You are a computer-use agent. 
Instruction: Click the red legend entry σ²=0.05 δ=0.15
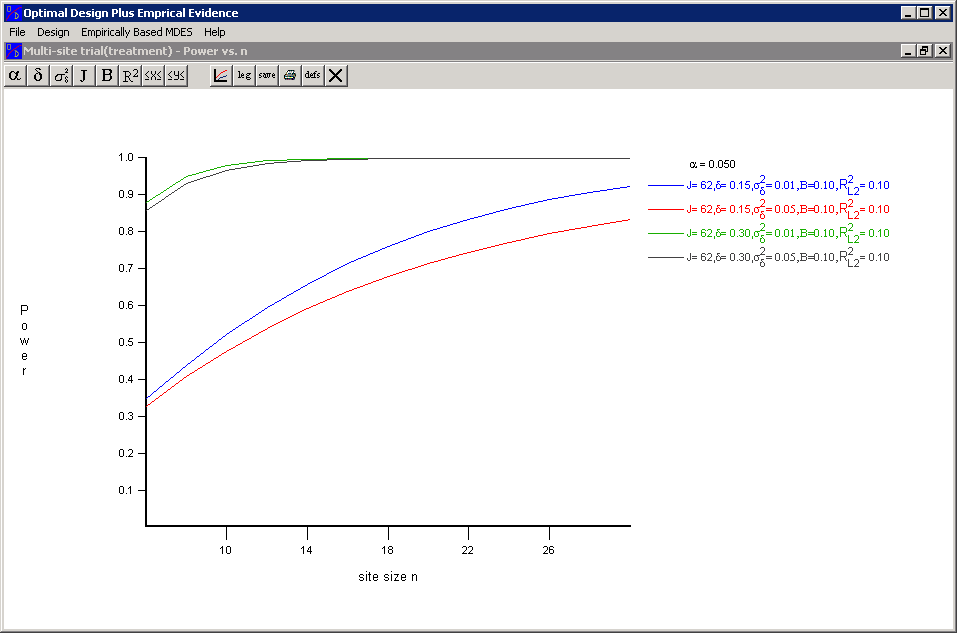click(x=769, y=209)
